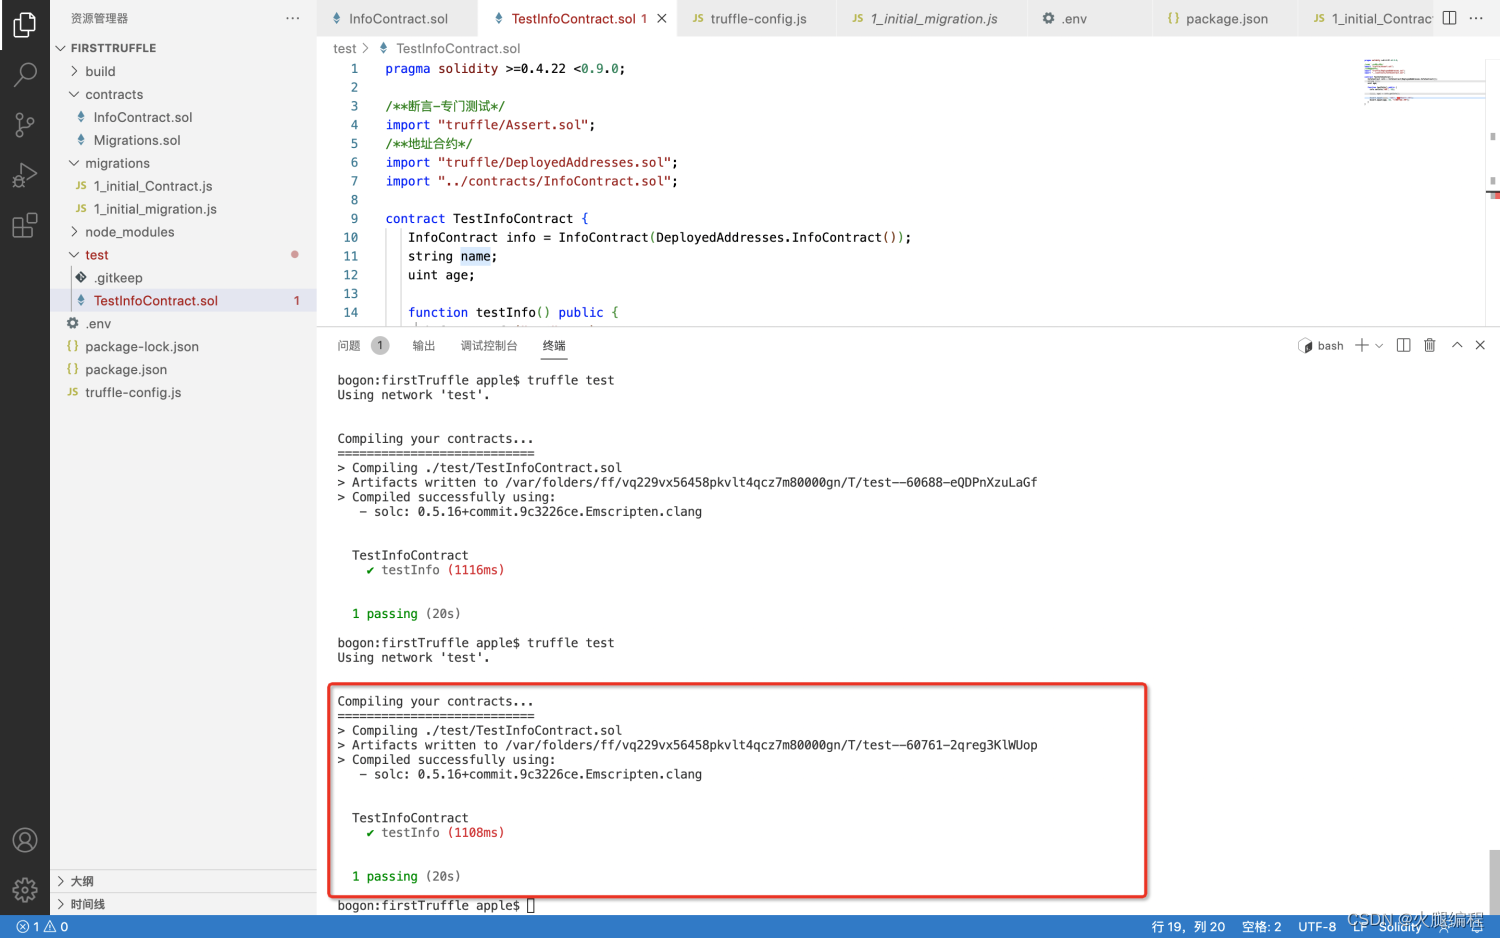The image size is (1500, 938).
Task: Click the UTF-8 encoding status item
Action: click(1317, 927)
